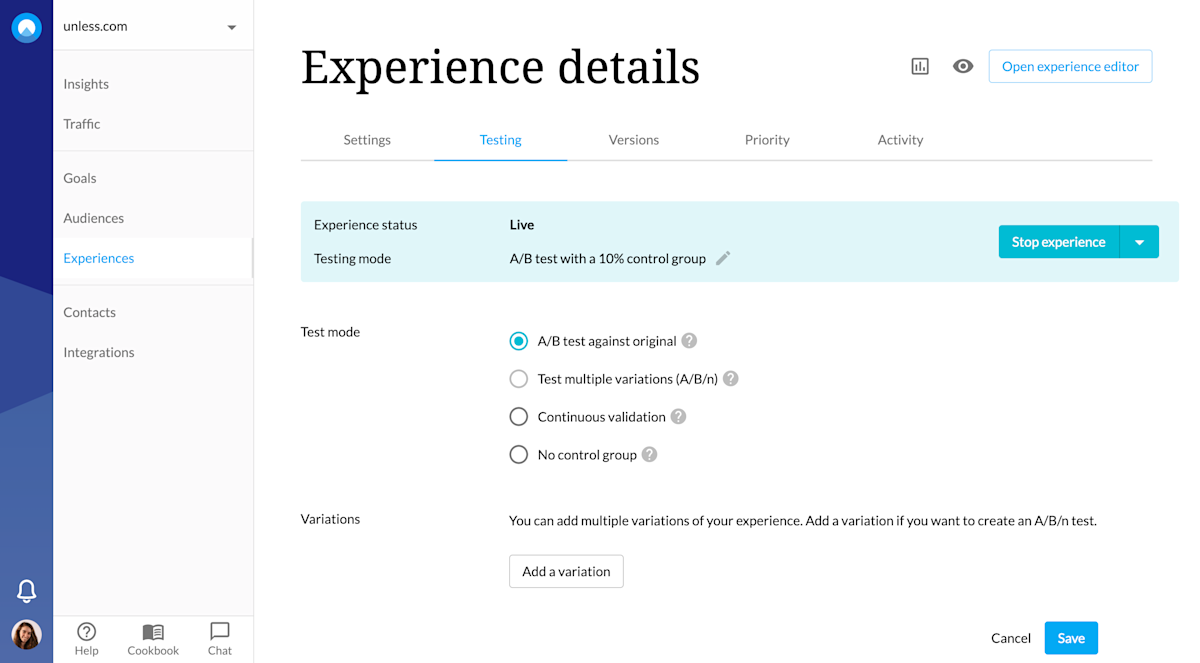Click the eye preview icon
Screen dimensions: 1200x663
click(963, 66)
